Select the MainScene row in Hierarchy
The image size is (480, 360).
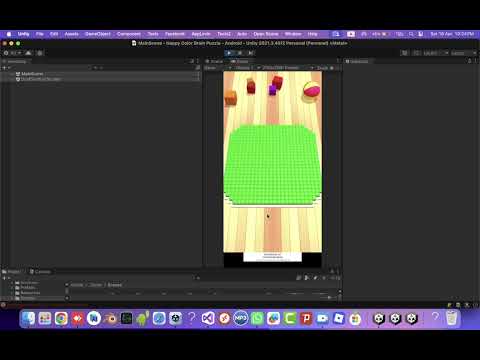click(x=100, y=74)
